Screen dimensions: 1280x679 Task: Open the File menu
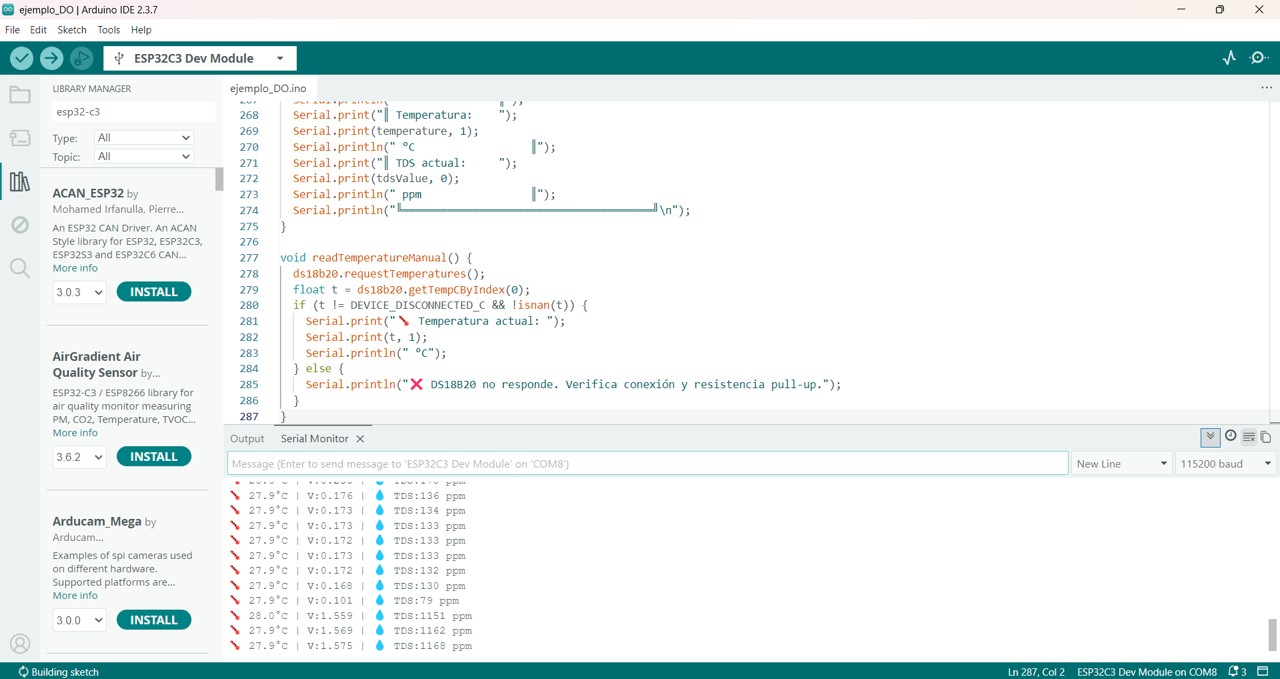tap(12, 30)
